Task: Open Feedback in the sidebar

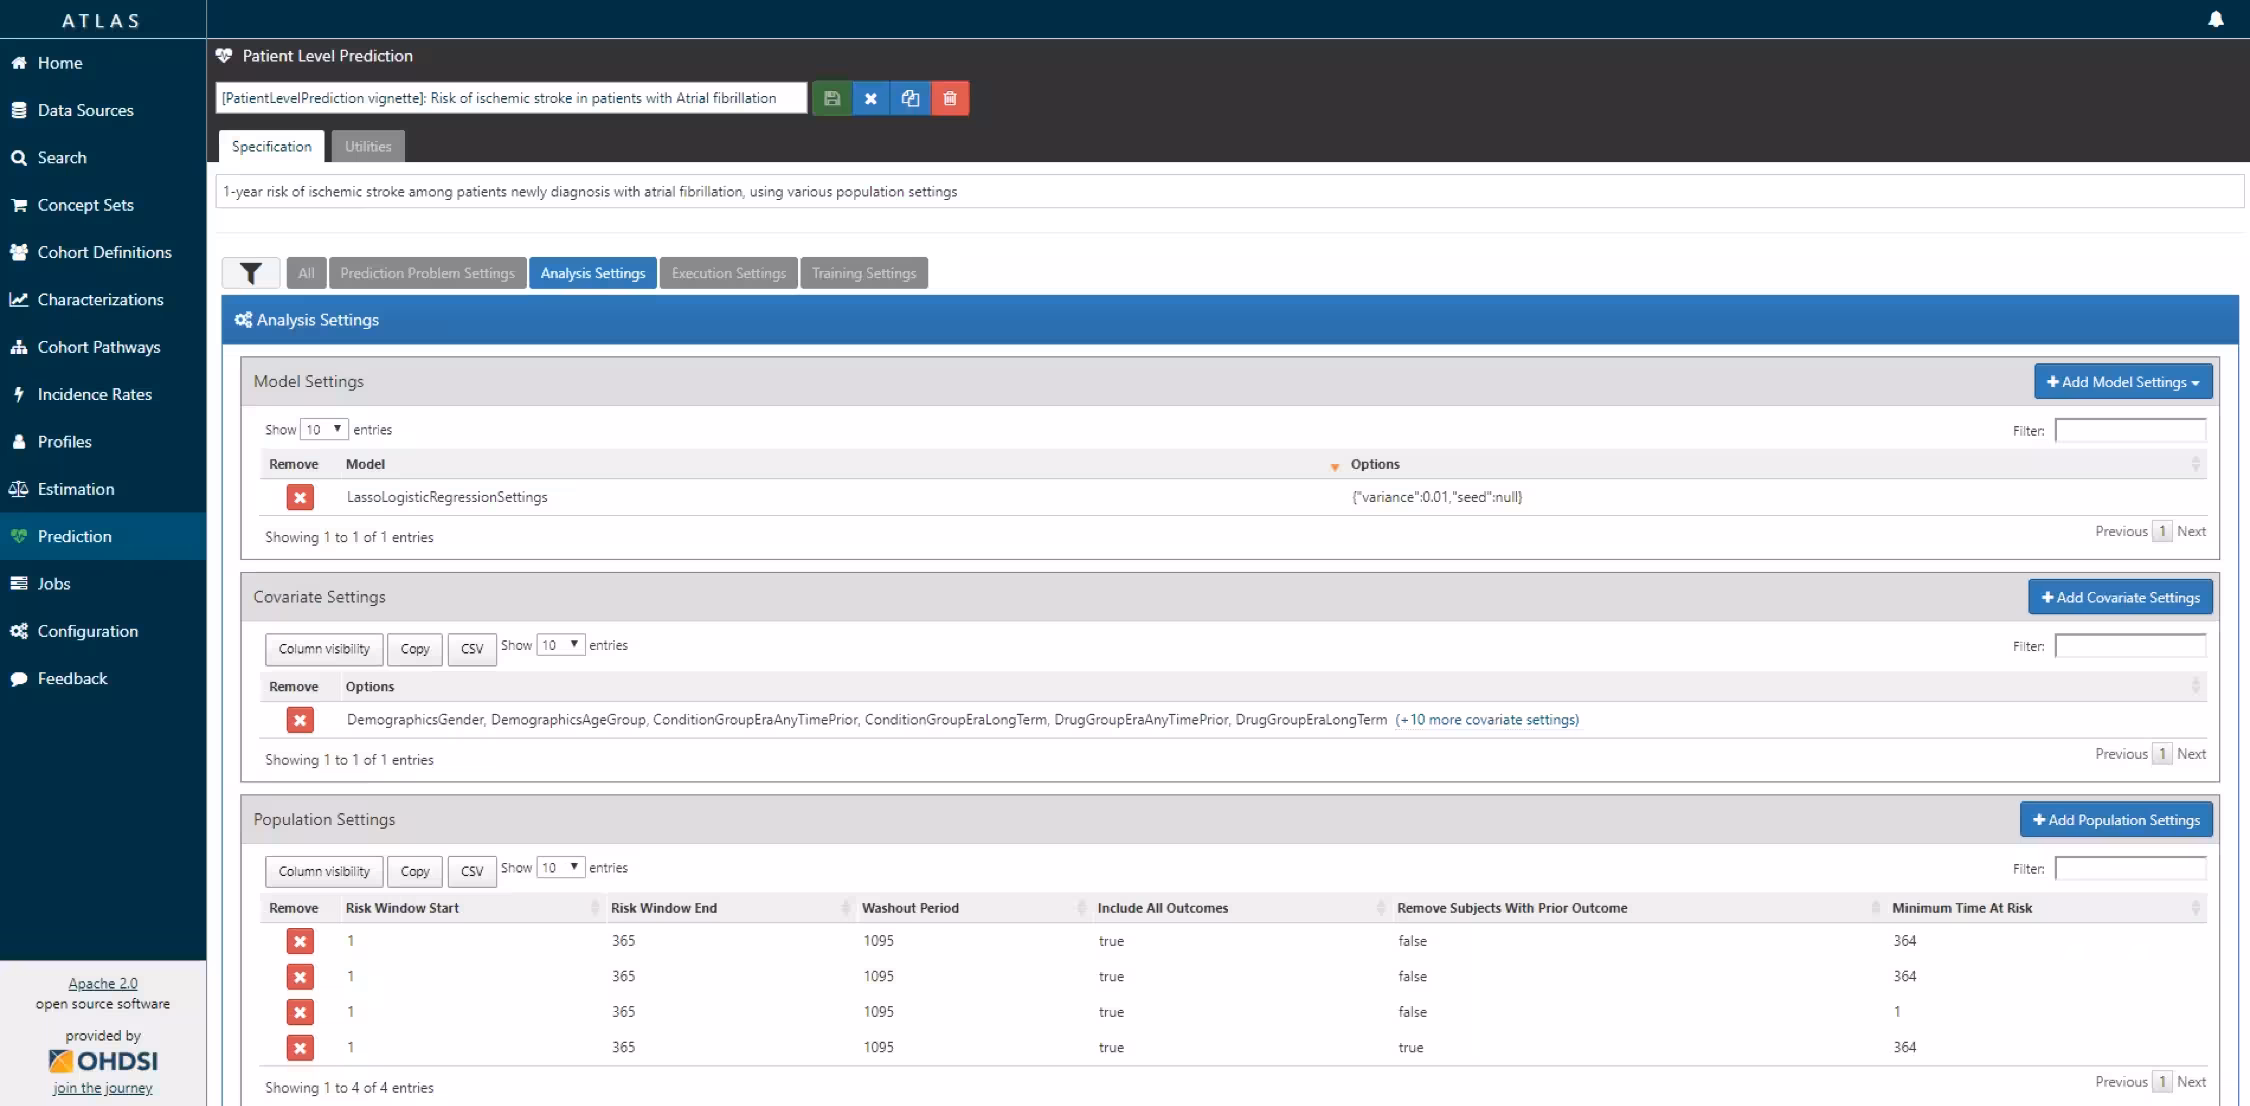Action: click(103, 678)
